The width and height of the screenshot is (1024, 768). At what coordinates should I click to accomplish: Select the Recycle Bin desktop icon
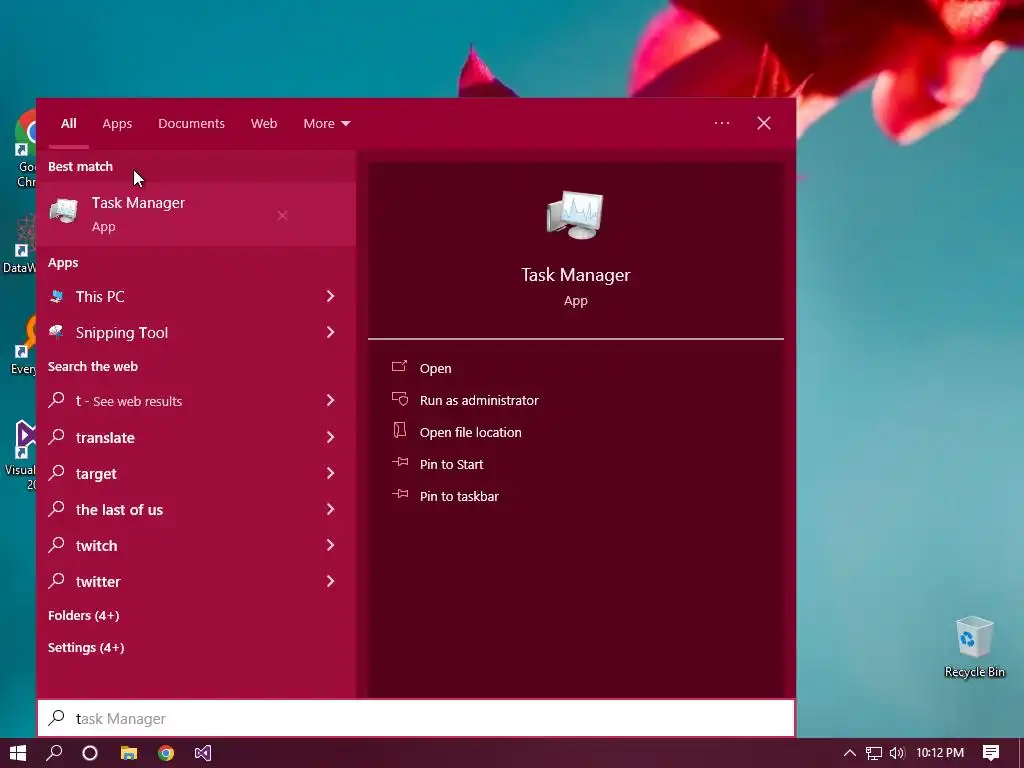pos(974,647)
